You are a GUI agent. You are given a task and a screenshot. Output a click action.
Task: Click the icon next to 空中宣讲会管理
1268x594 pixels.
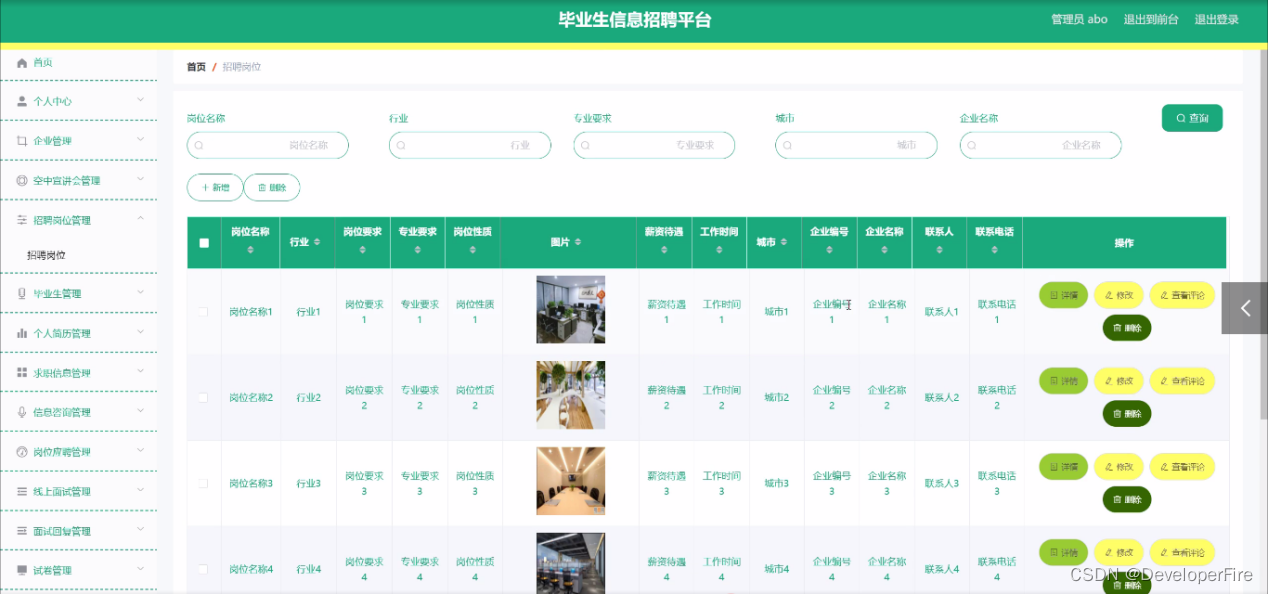tap(22, 181)
